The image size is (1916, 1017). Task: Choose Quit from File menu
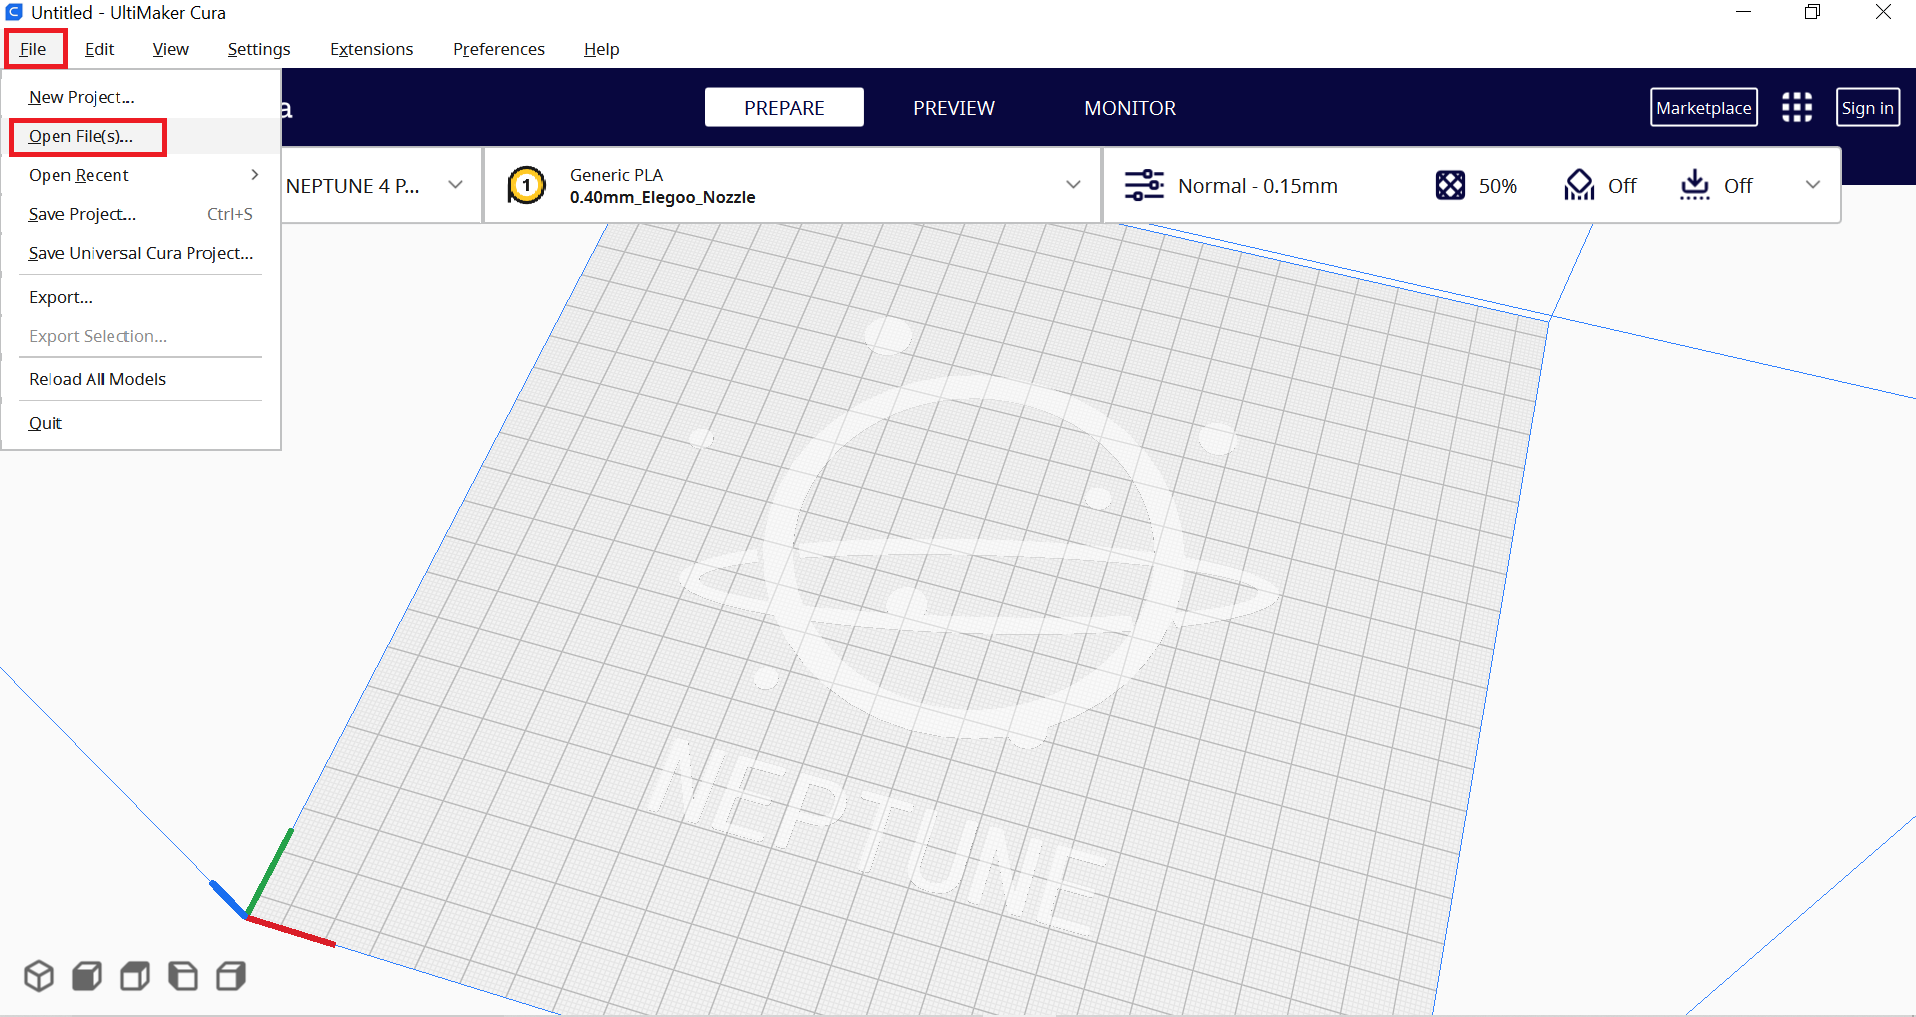coord(141,423)
